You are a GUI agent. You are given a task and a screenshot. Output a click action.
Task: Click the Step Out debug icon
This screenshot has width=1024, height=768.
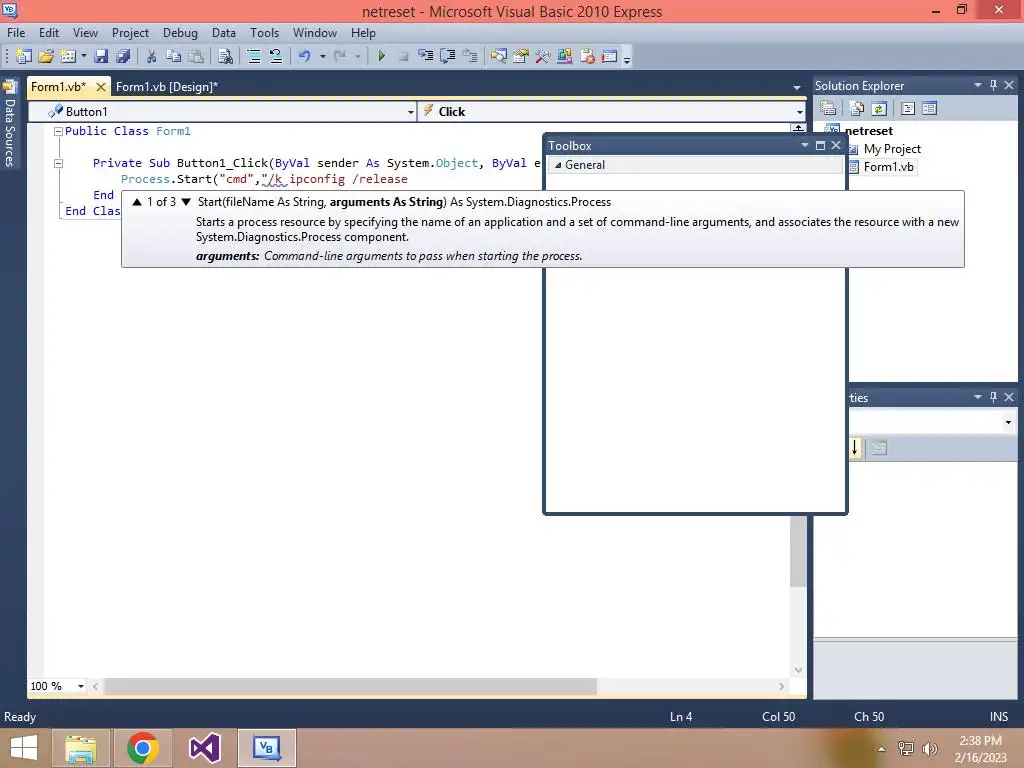click(x=470, y=56)
